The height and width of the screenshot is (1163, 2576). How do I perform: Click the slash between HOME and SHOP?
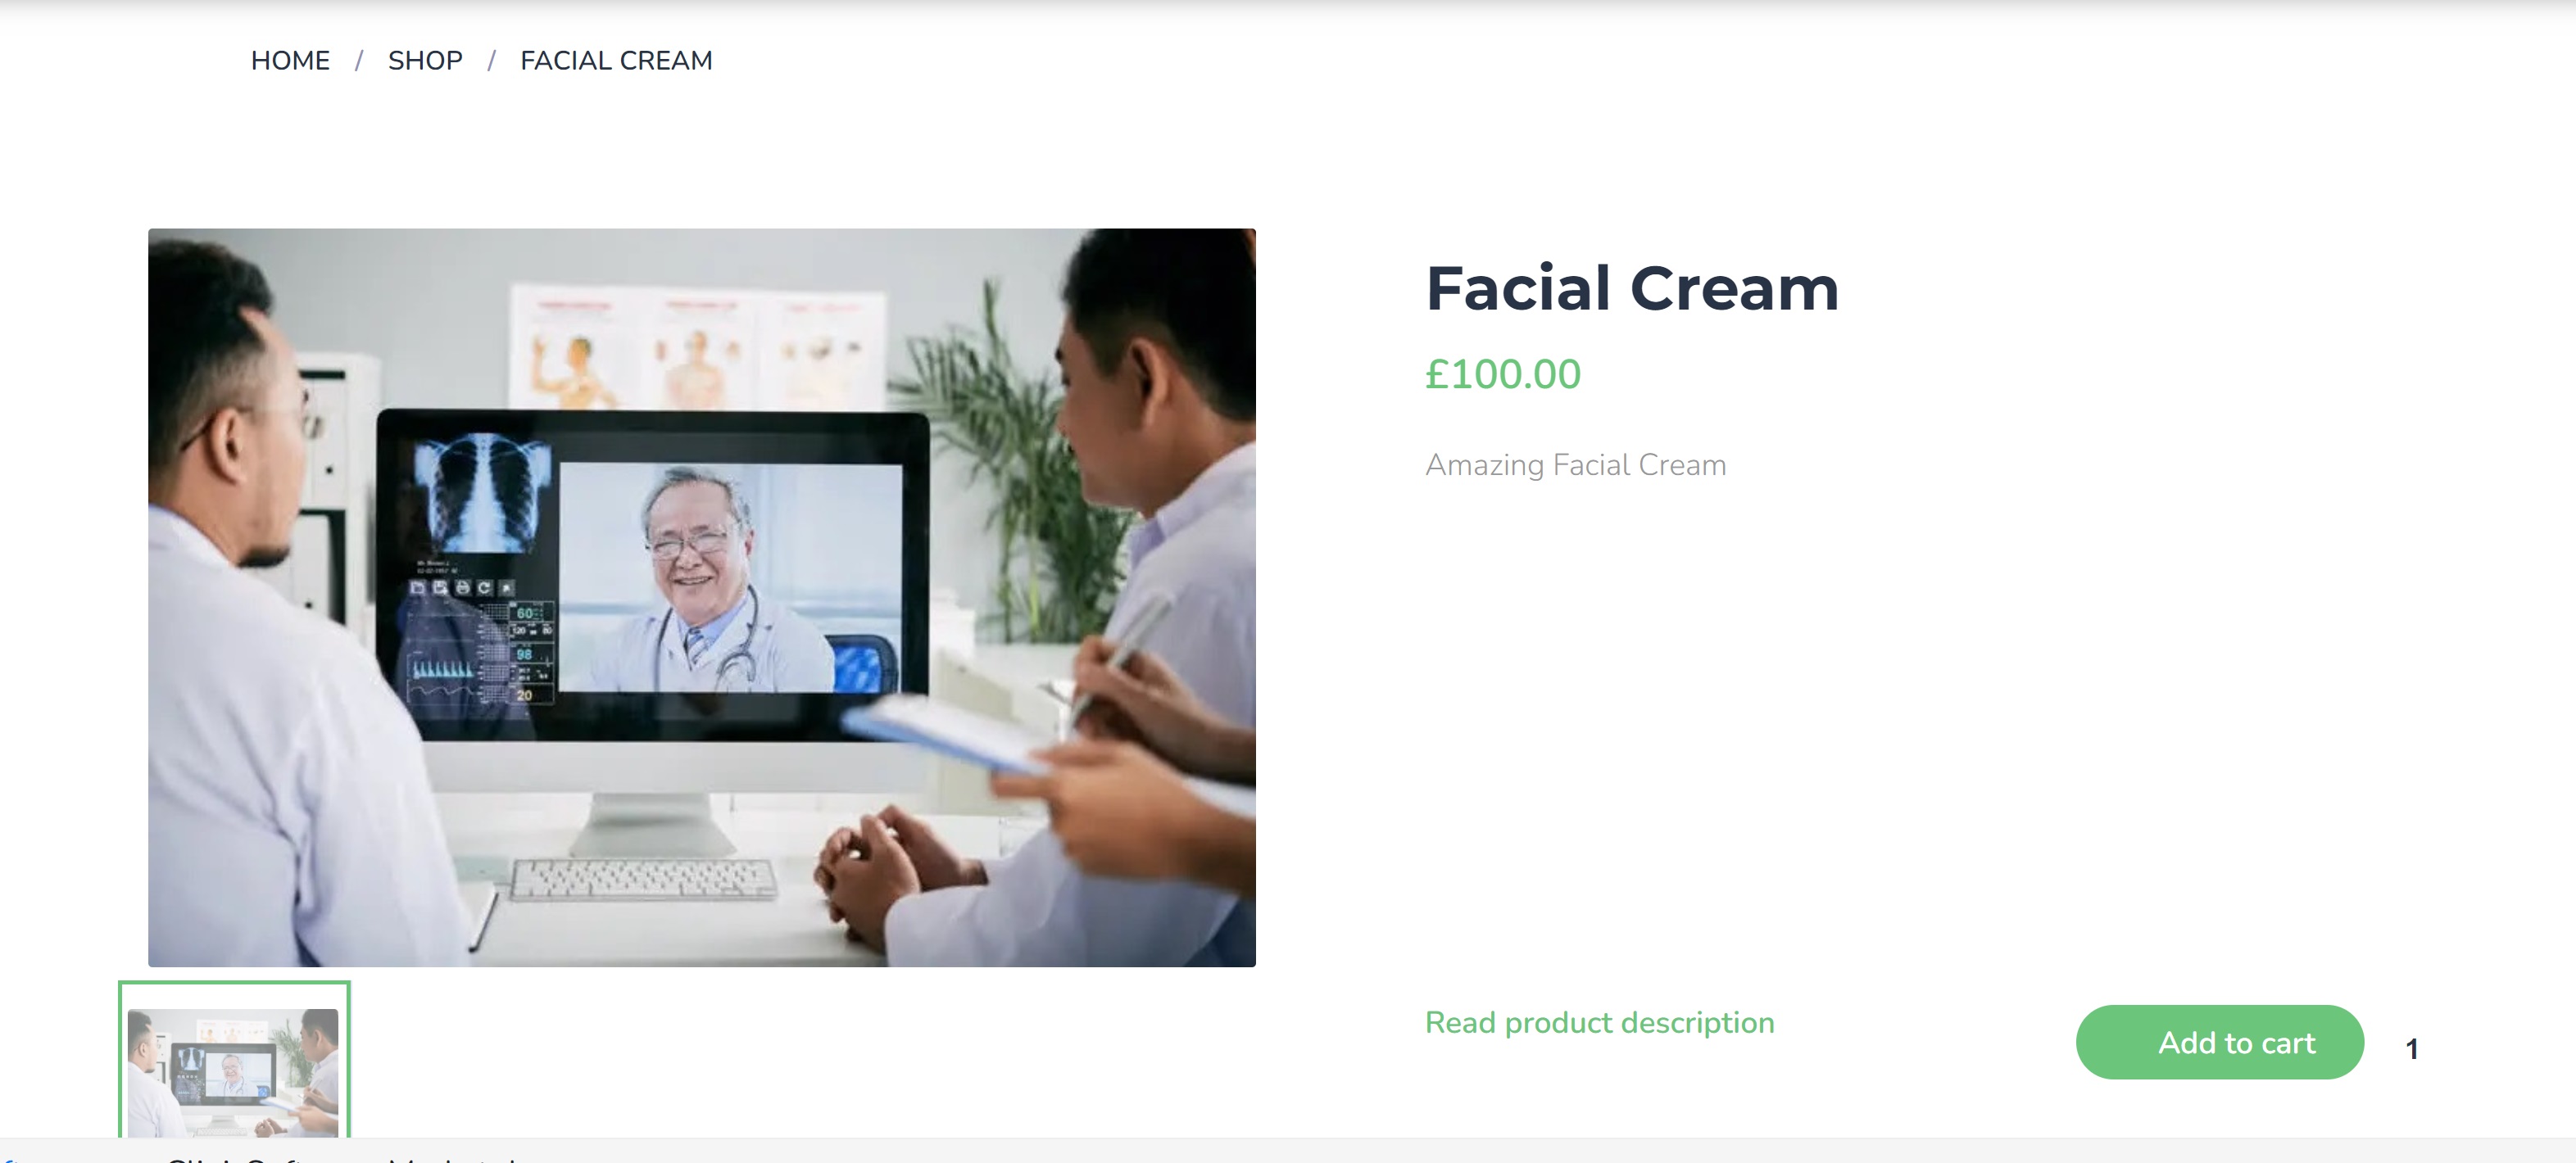click(358, 61)
